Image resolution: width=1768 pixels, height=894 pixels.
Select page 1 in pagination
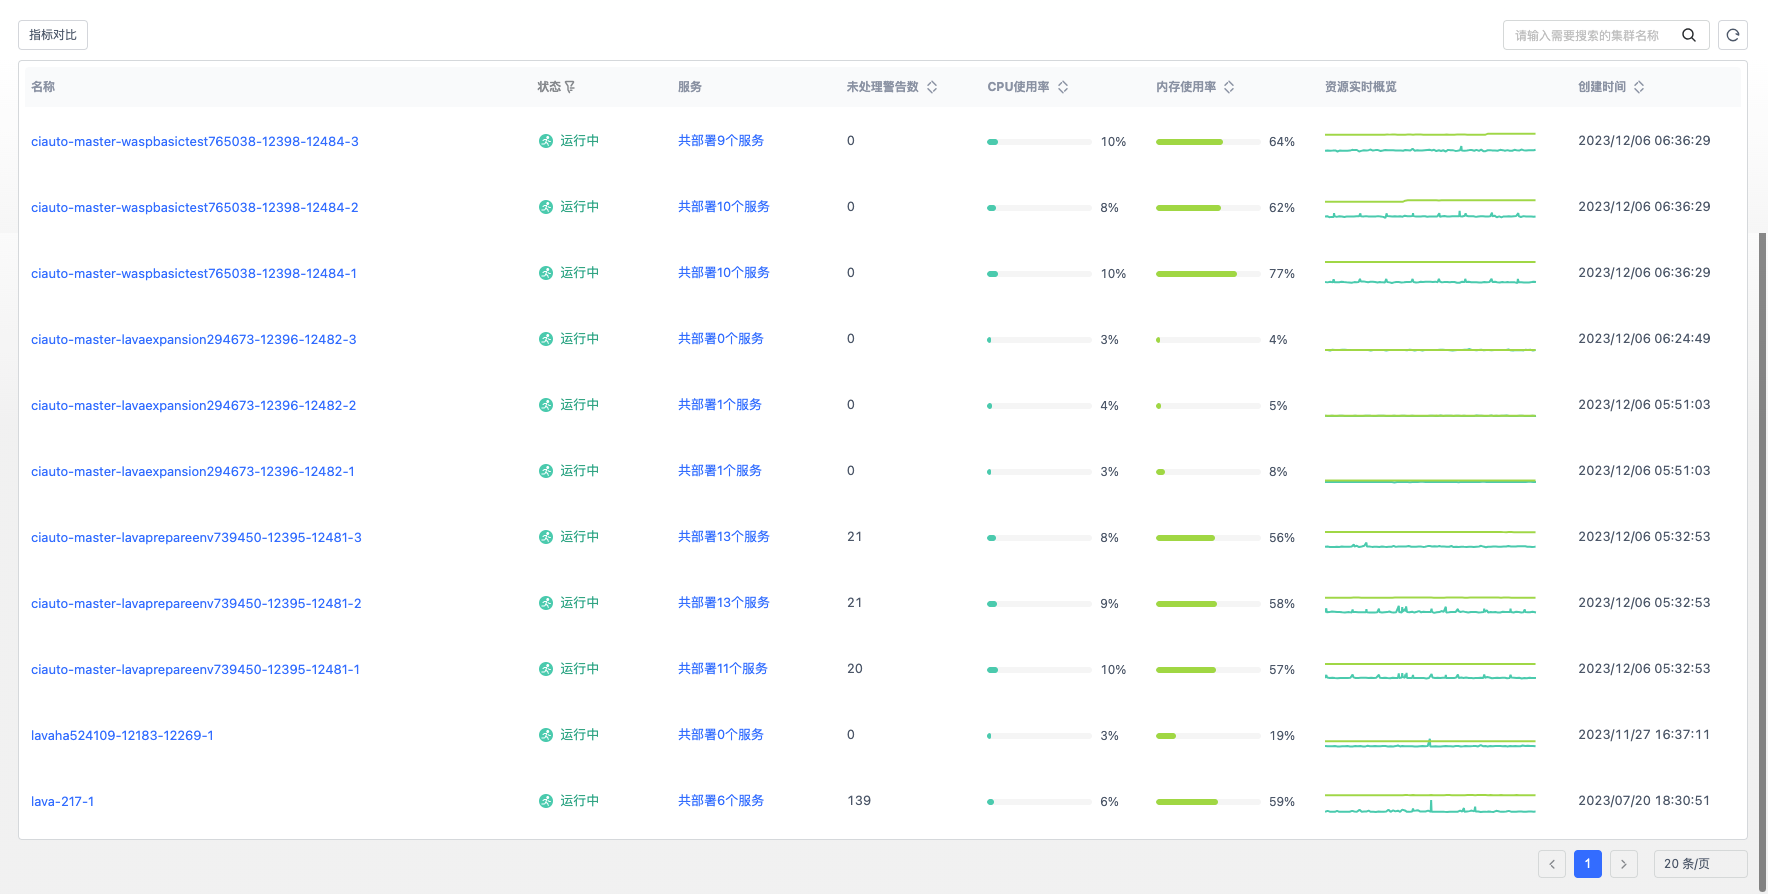1588,864
